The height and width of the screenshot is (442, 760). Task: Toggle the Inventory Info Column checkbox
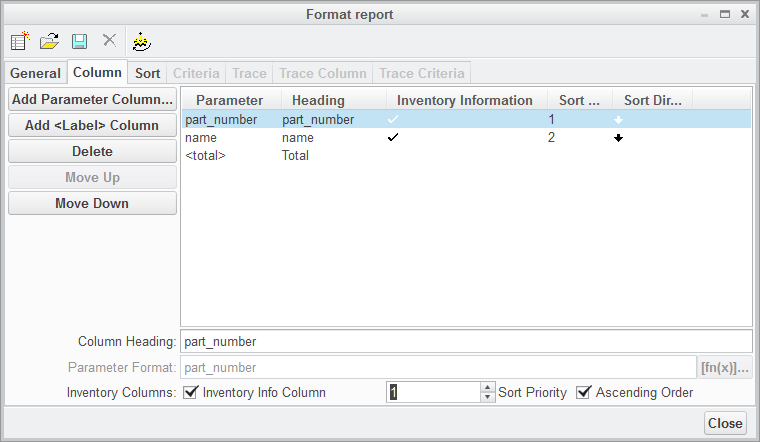click(190, 392)
